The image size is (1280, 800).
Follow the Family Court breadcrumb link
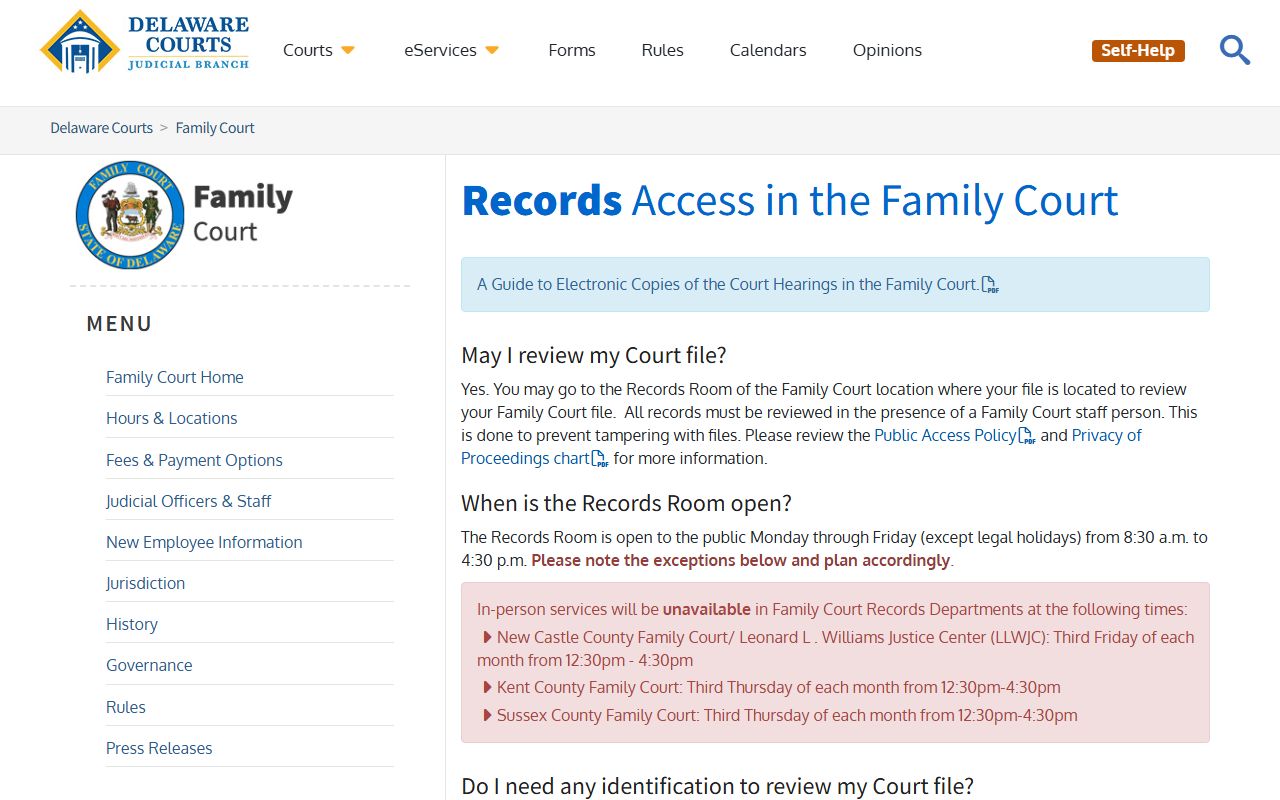coord(215,128)
